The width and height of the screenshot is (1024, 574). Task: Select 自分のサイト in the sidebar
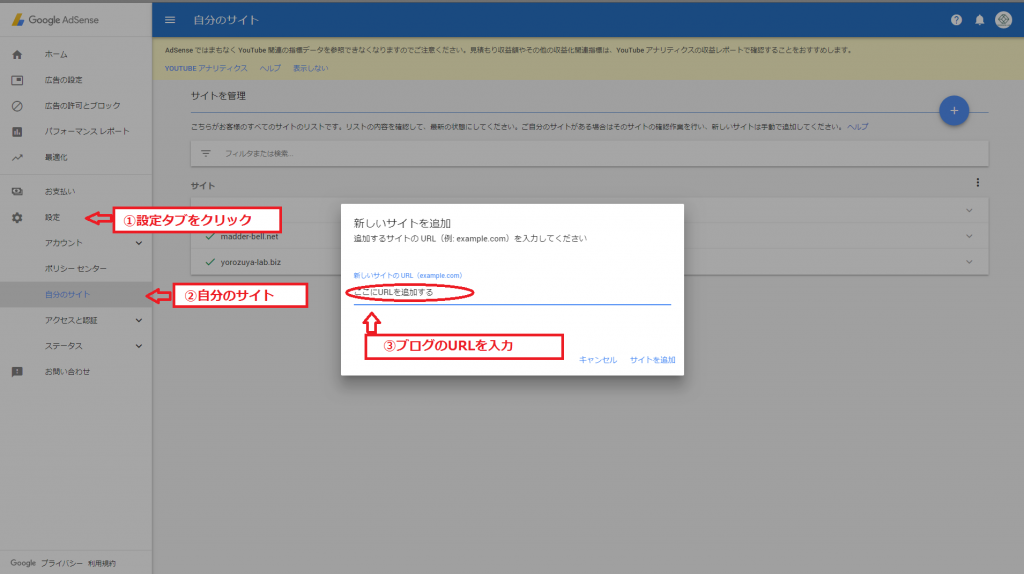68,295
